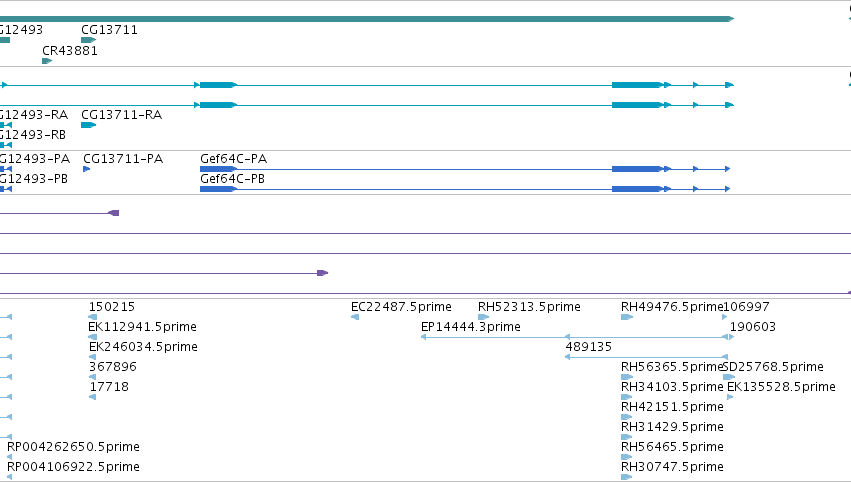851x482 pixels.
Task: Click the RH56465.5prime label
Action: (x=672, y=447)
